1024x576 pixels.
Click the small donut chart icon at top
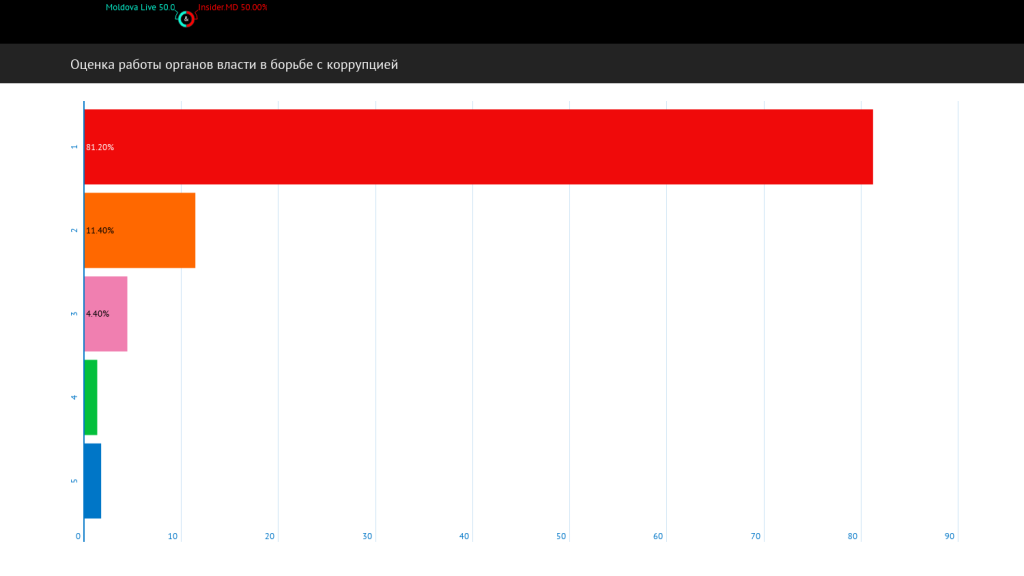click(186, 19)
